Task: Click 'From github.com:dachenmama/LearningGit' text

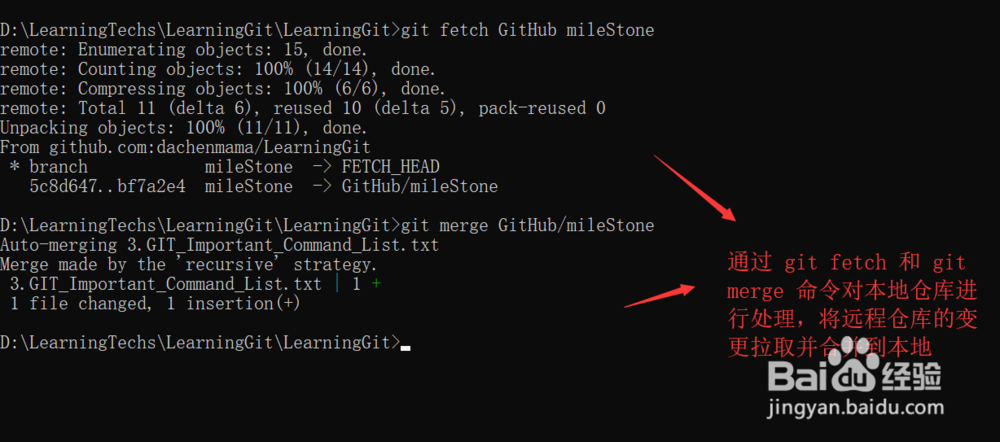Action: pyautogui.click(x=185, y=147)
